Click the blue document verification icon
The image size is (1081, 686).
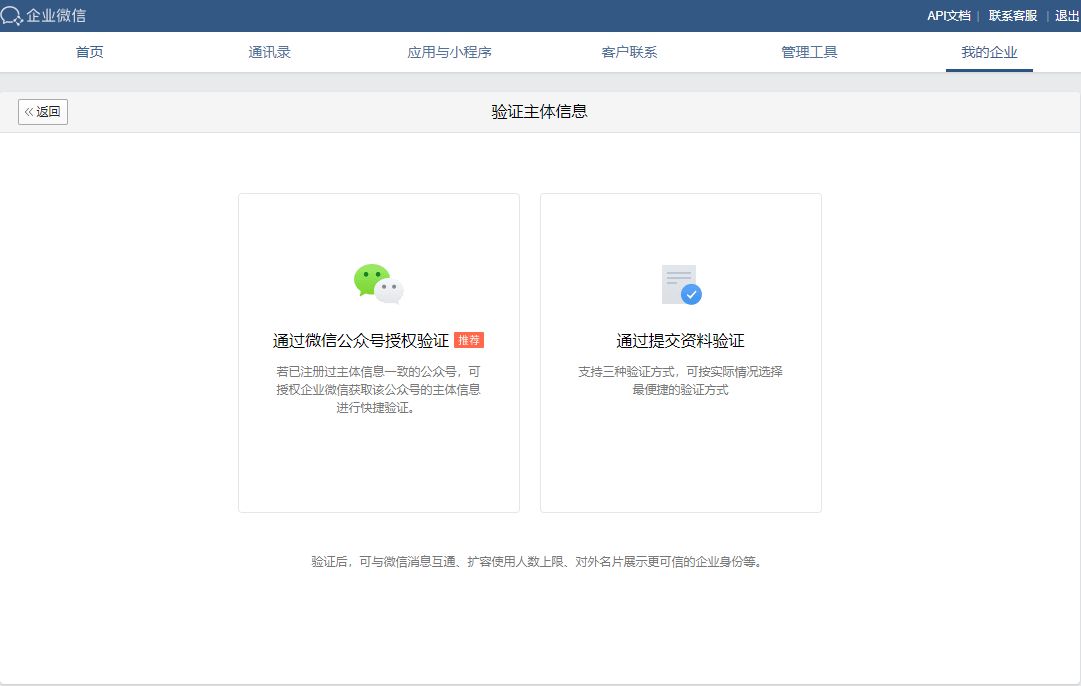click(x=677, y=281)
